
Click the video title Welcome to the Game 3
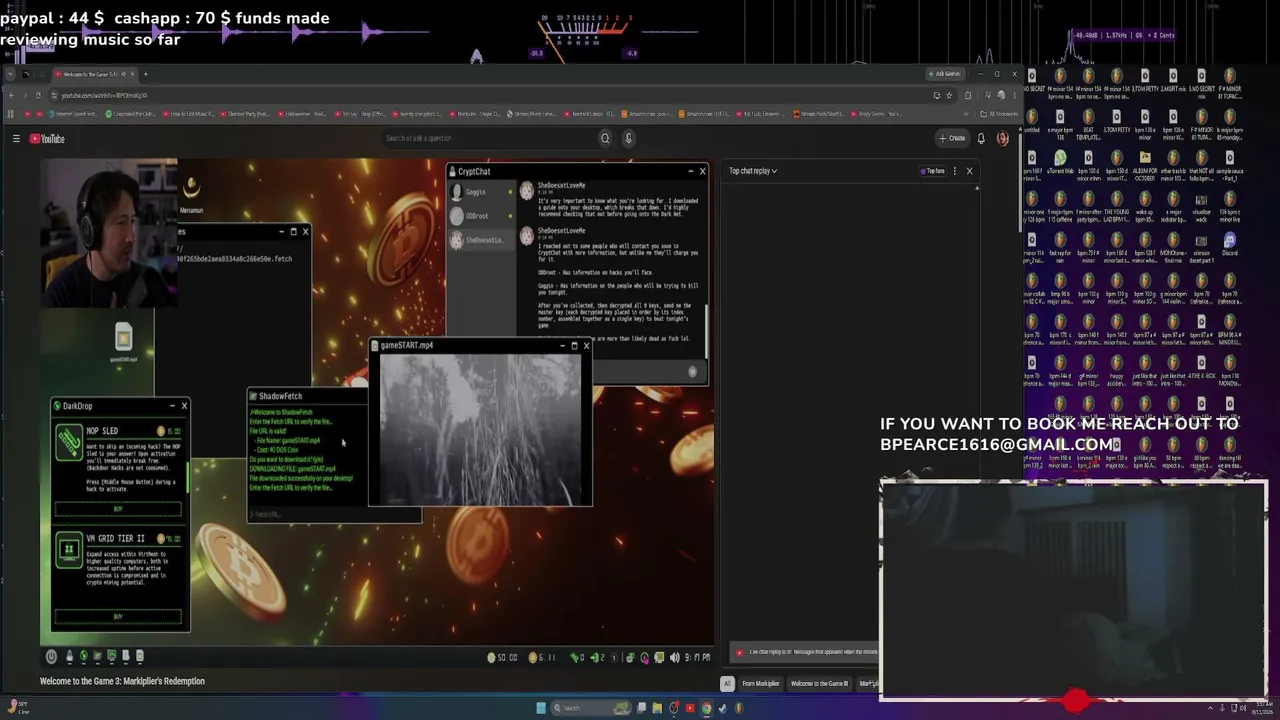pos(122,681)
